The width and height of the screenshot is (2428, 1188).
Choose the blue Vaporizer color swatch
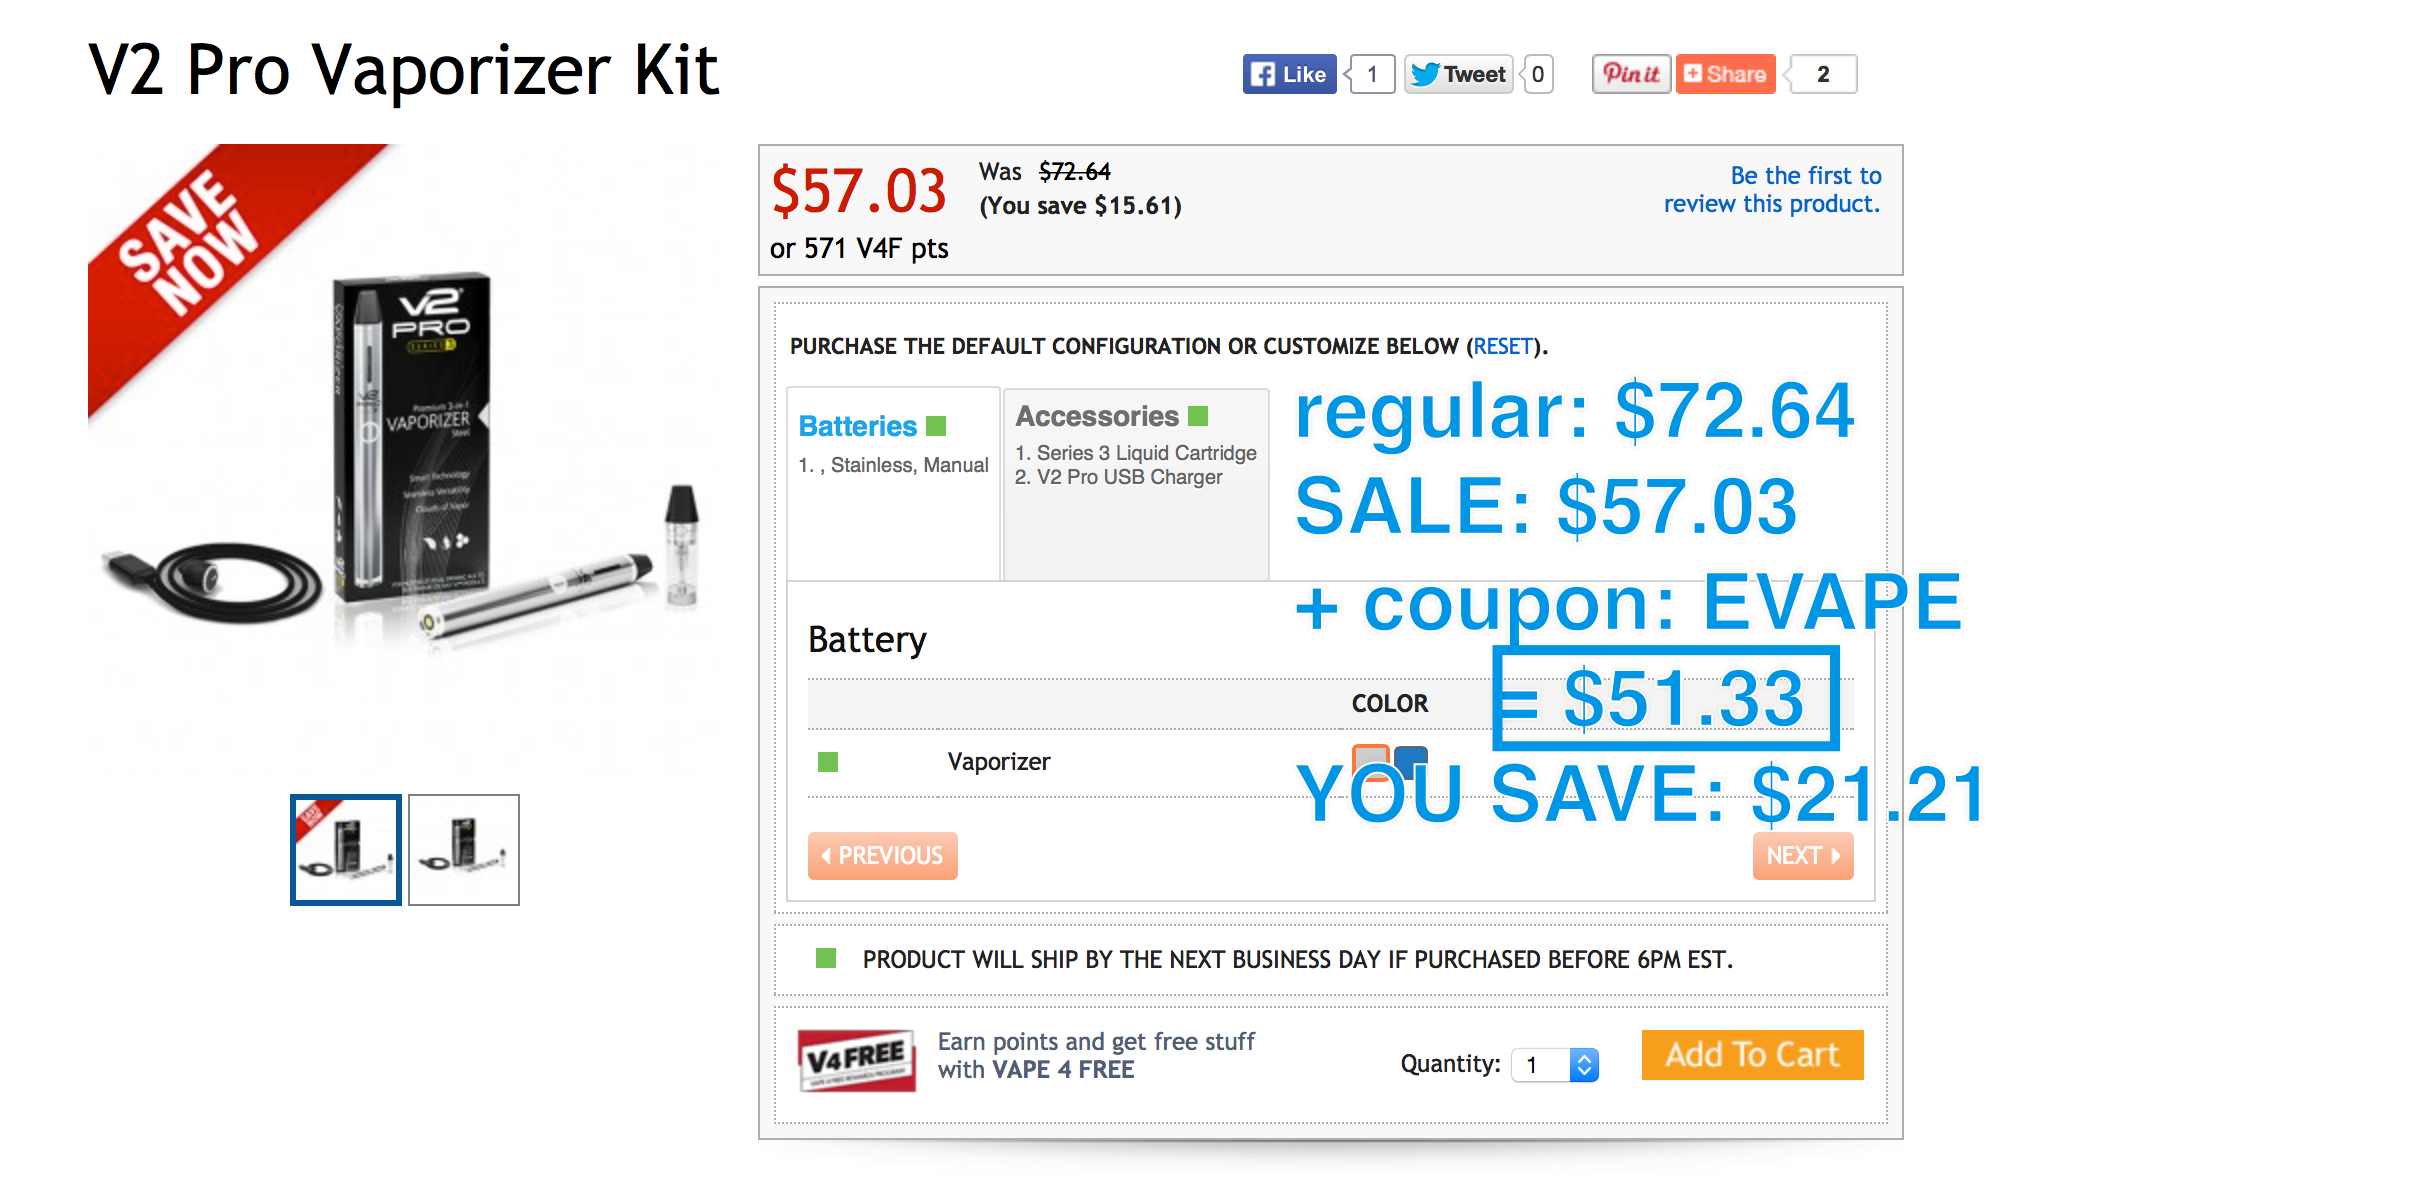(x=1411, y=761)
